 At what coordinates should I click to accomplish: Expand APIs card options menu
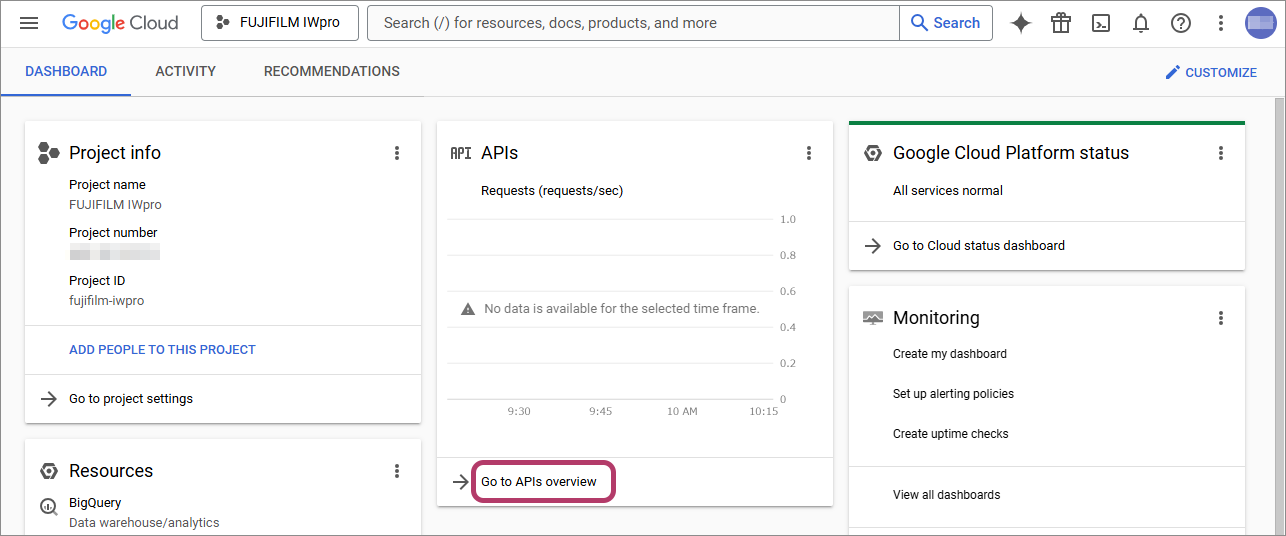(809, 153)
